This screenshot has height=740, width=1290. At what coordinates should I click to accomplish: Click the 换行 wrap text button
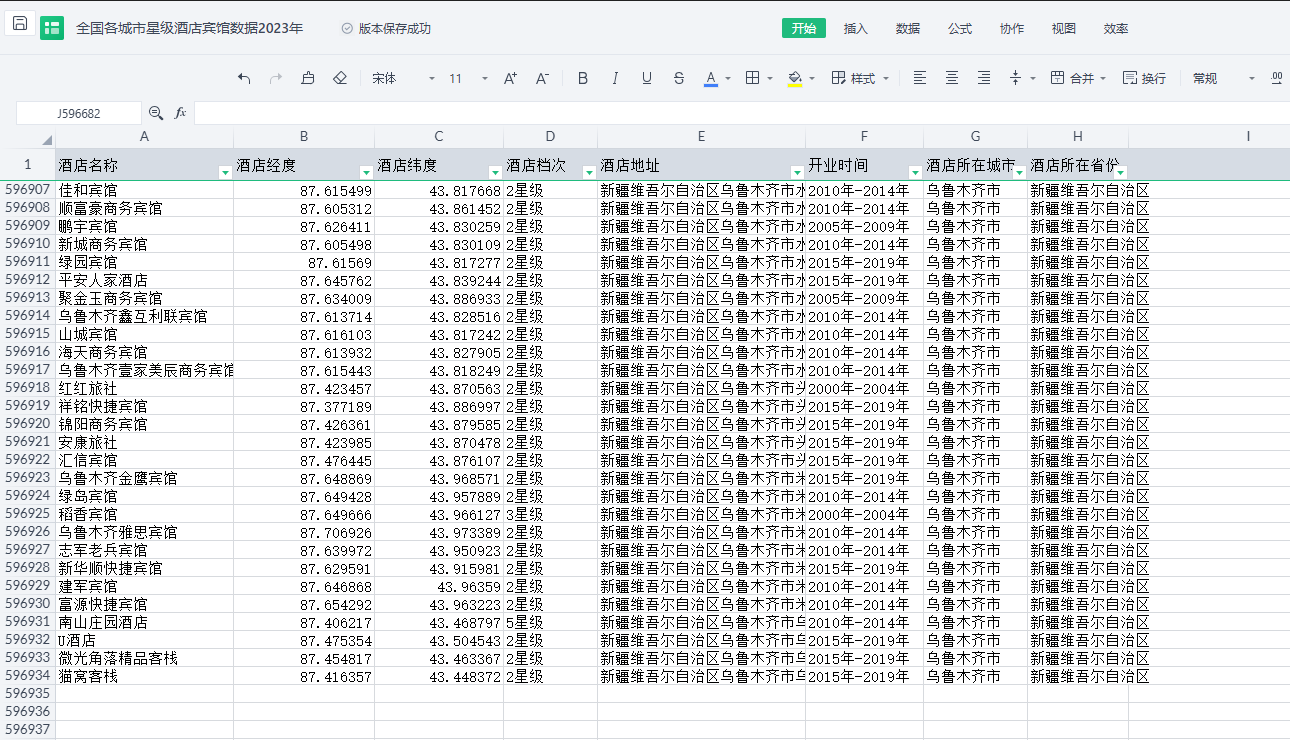1144,78
